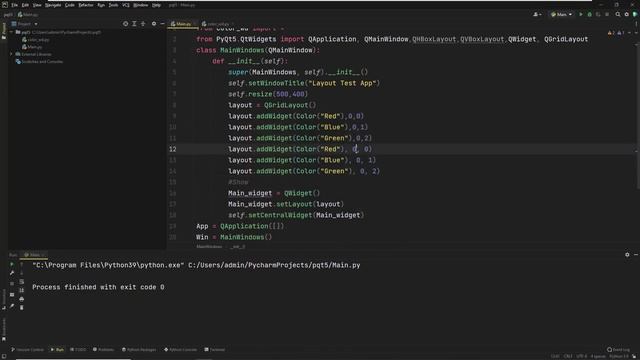Click the Debug bug icon in toolbar

click(x=589, y=14)
